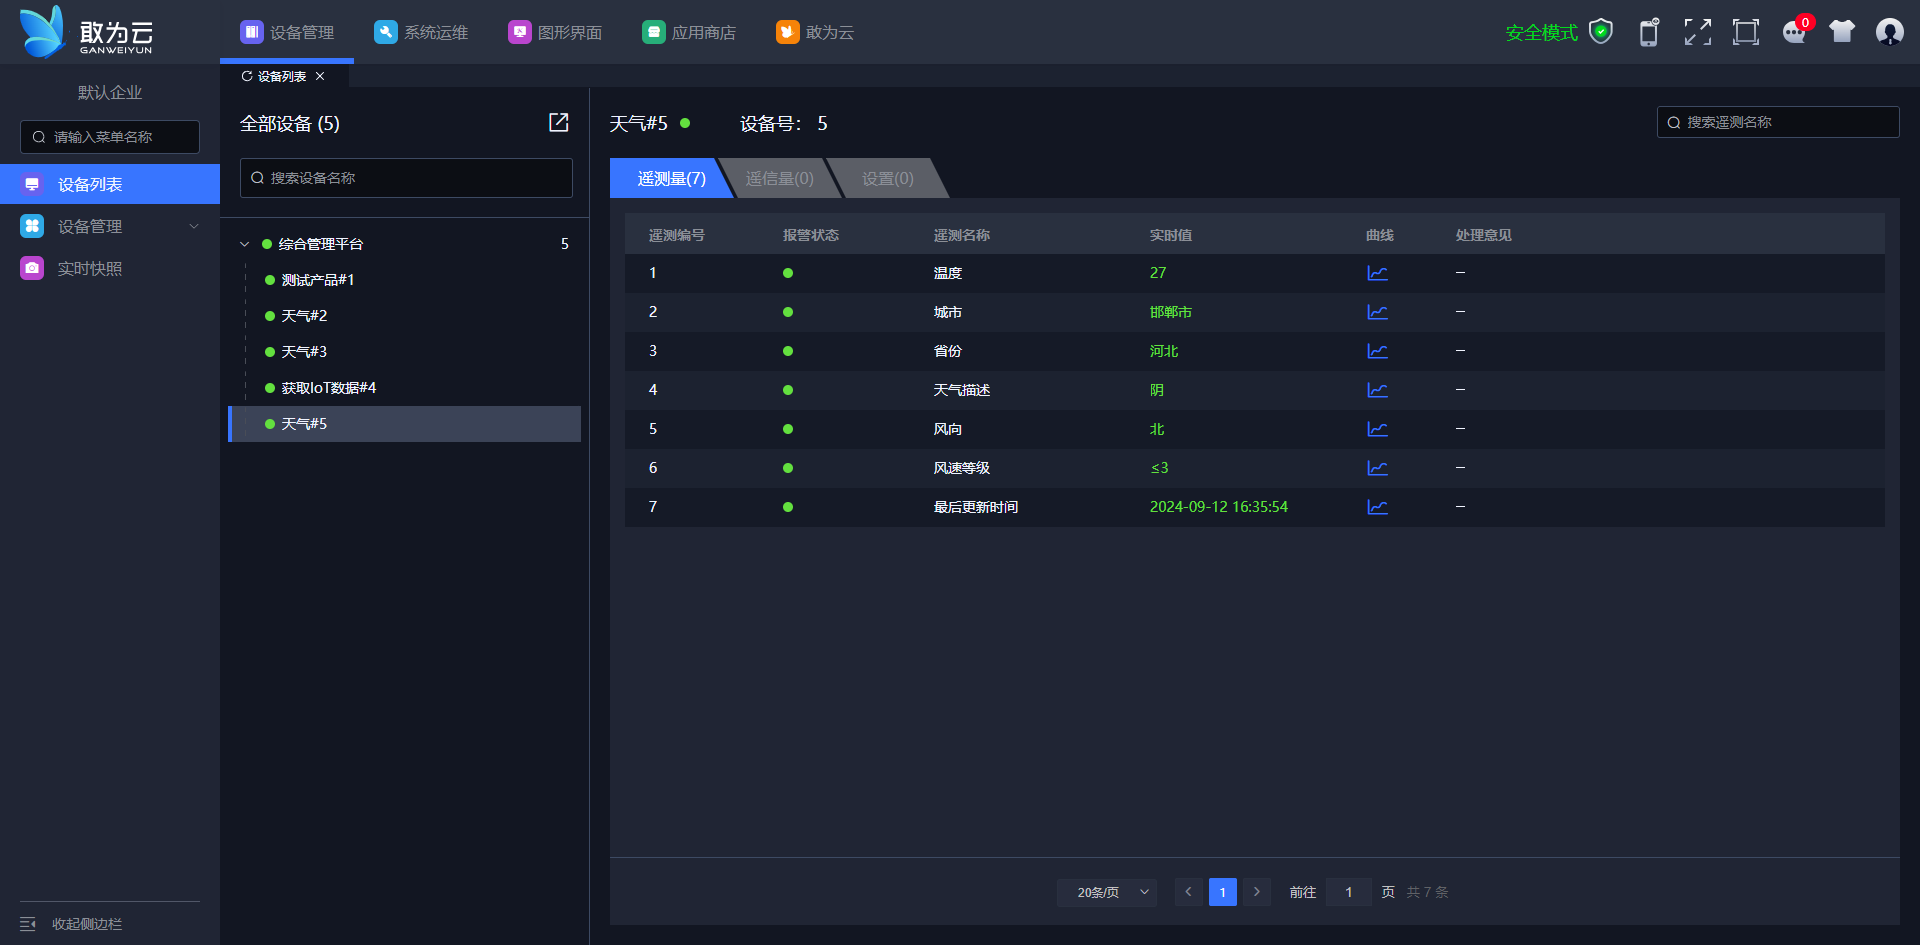Select 天气#3 in the device tree
Image resolution: width=1920 pixels, height=945 pixels.
pos(304,352)
